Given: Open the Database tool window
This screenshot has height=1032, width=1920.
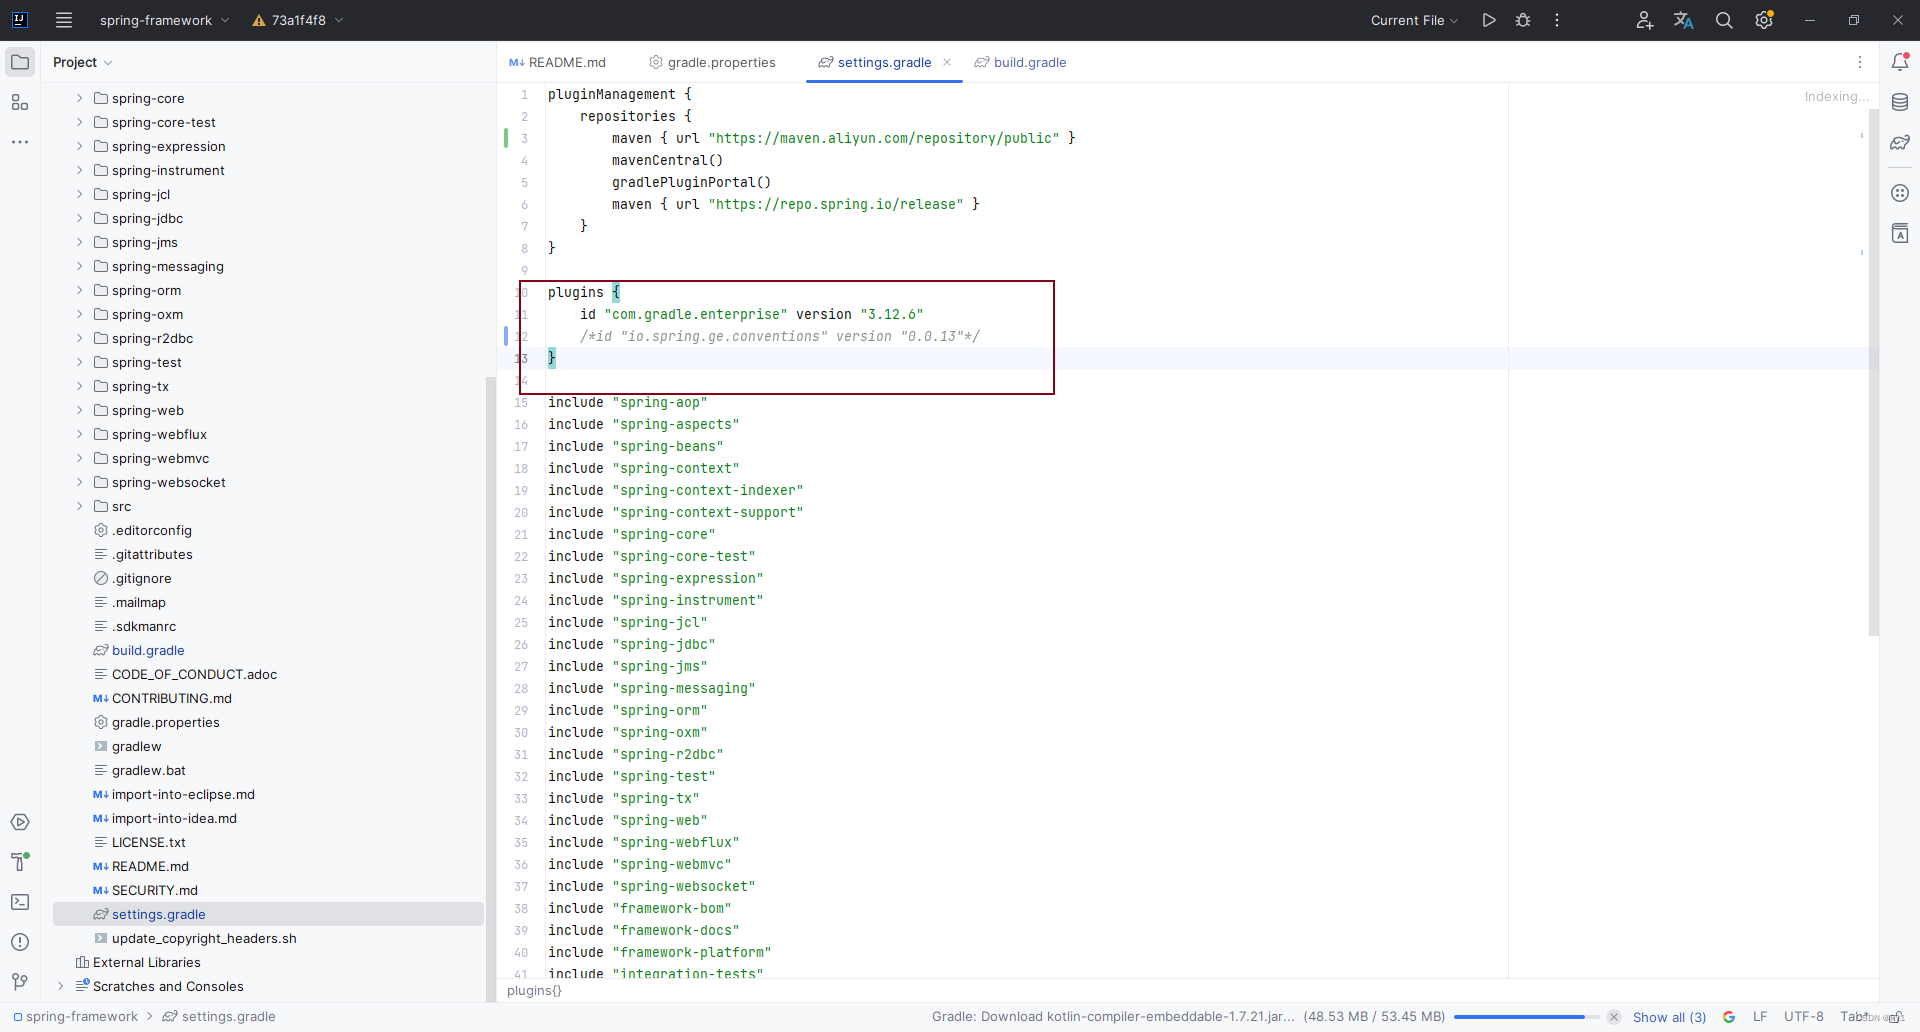Looking at the screenshot, I should click(x=1900, y=102).
